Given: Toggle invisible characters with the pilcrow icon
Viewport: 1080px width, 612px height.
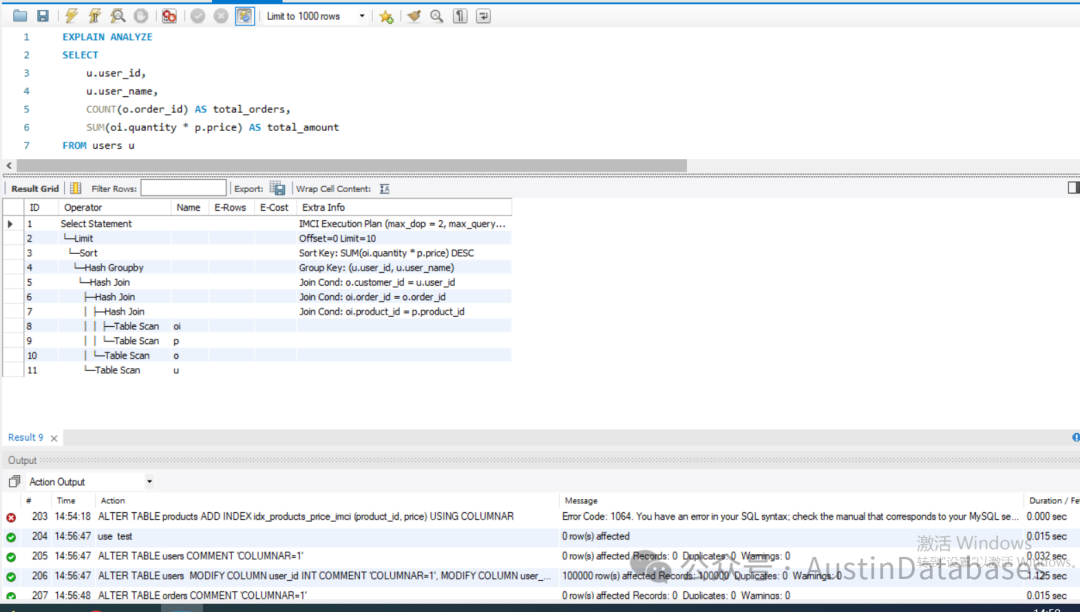Looking at the screenshot, I should [460, 16].
